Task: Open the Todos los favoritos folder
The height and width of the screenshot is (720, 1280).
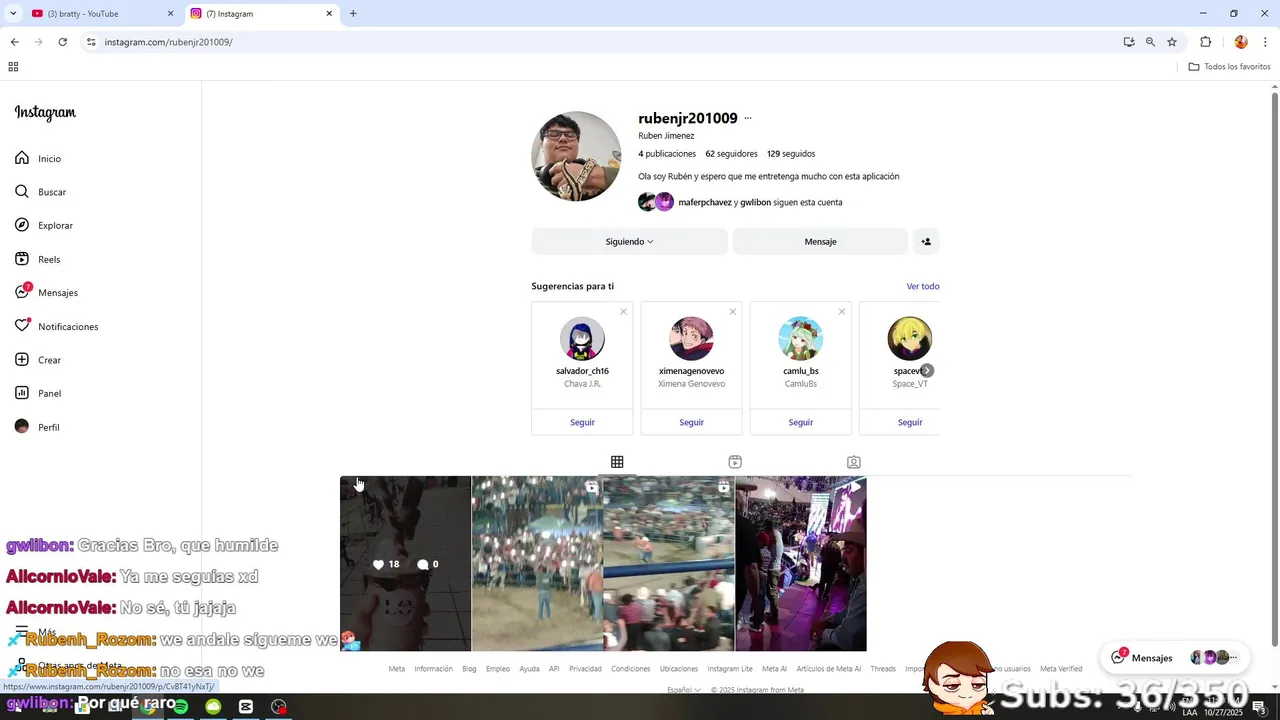Action: (1229, 67)
